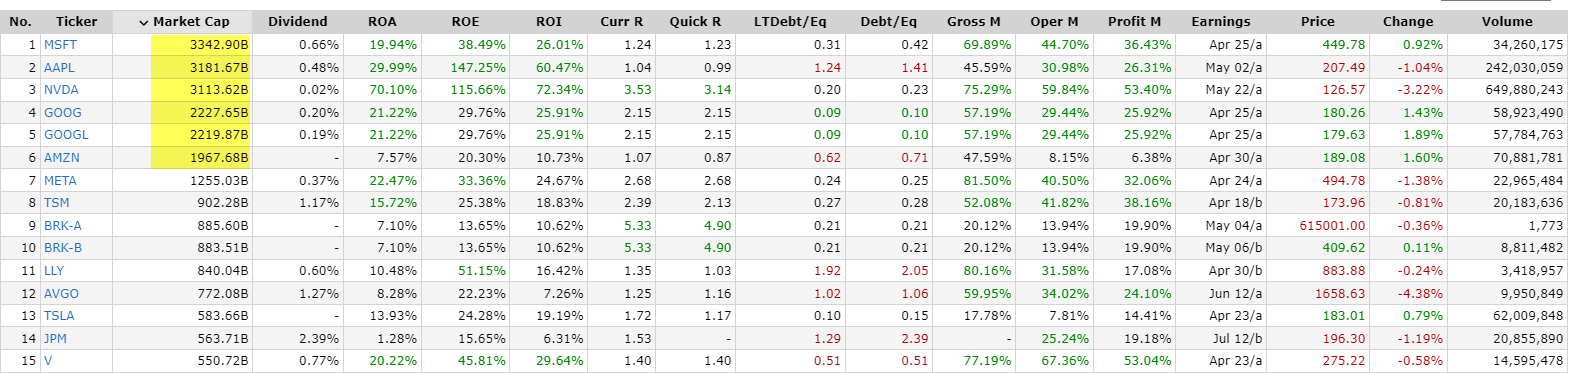Click NVDA change value -3.22%

1421,90
